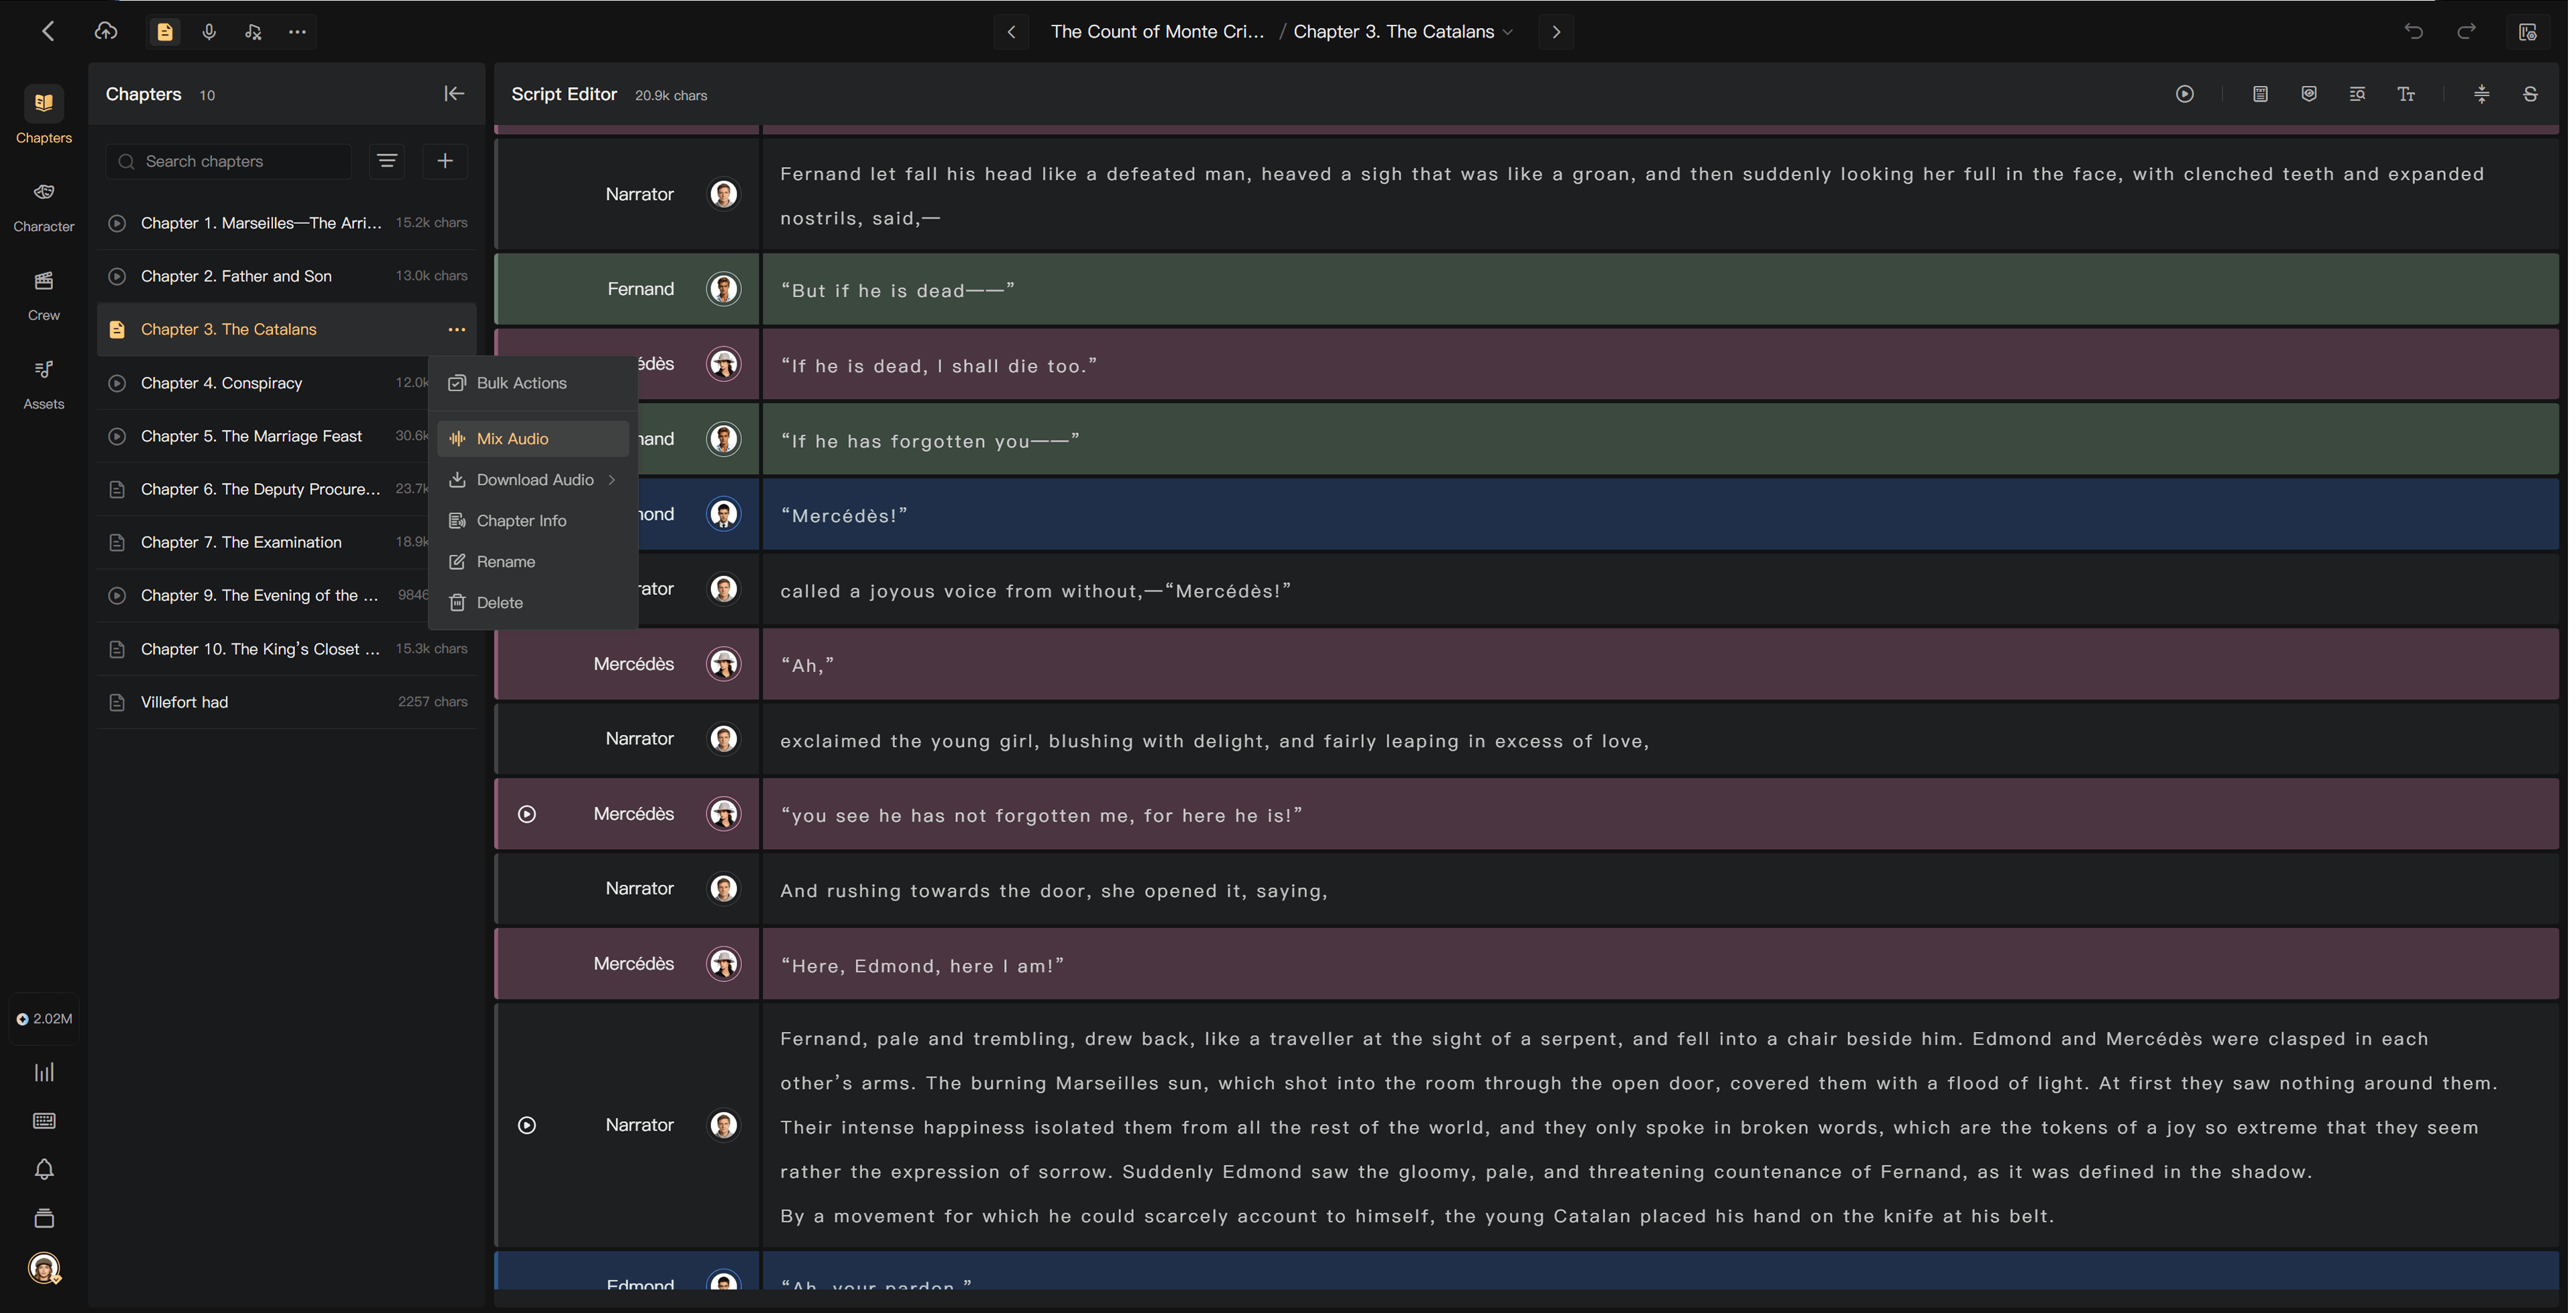Click the cloud upload icon
The image size is (2576, 1313).
(106, 31)
